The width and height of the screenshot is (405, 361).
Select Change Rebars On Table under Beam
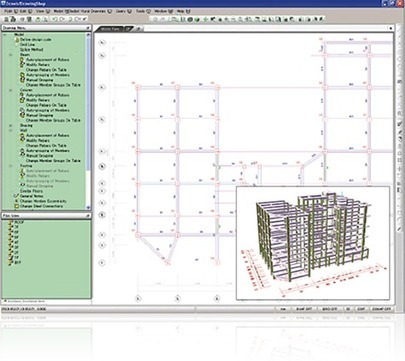click(x=46, y=70)
